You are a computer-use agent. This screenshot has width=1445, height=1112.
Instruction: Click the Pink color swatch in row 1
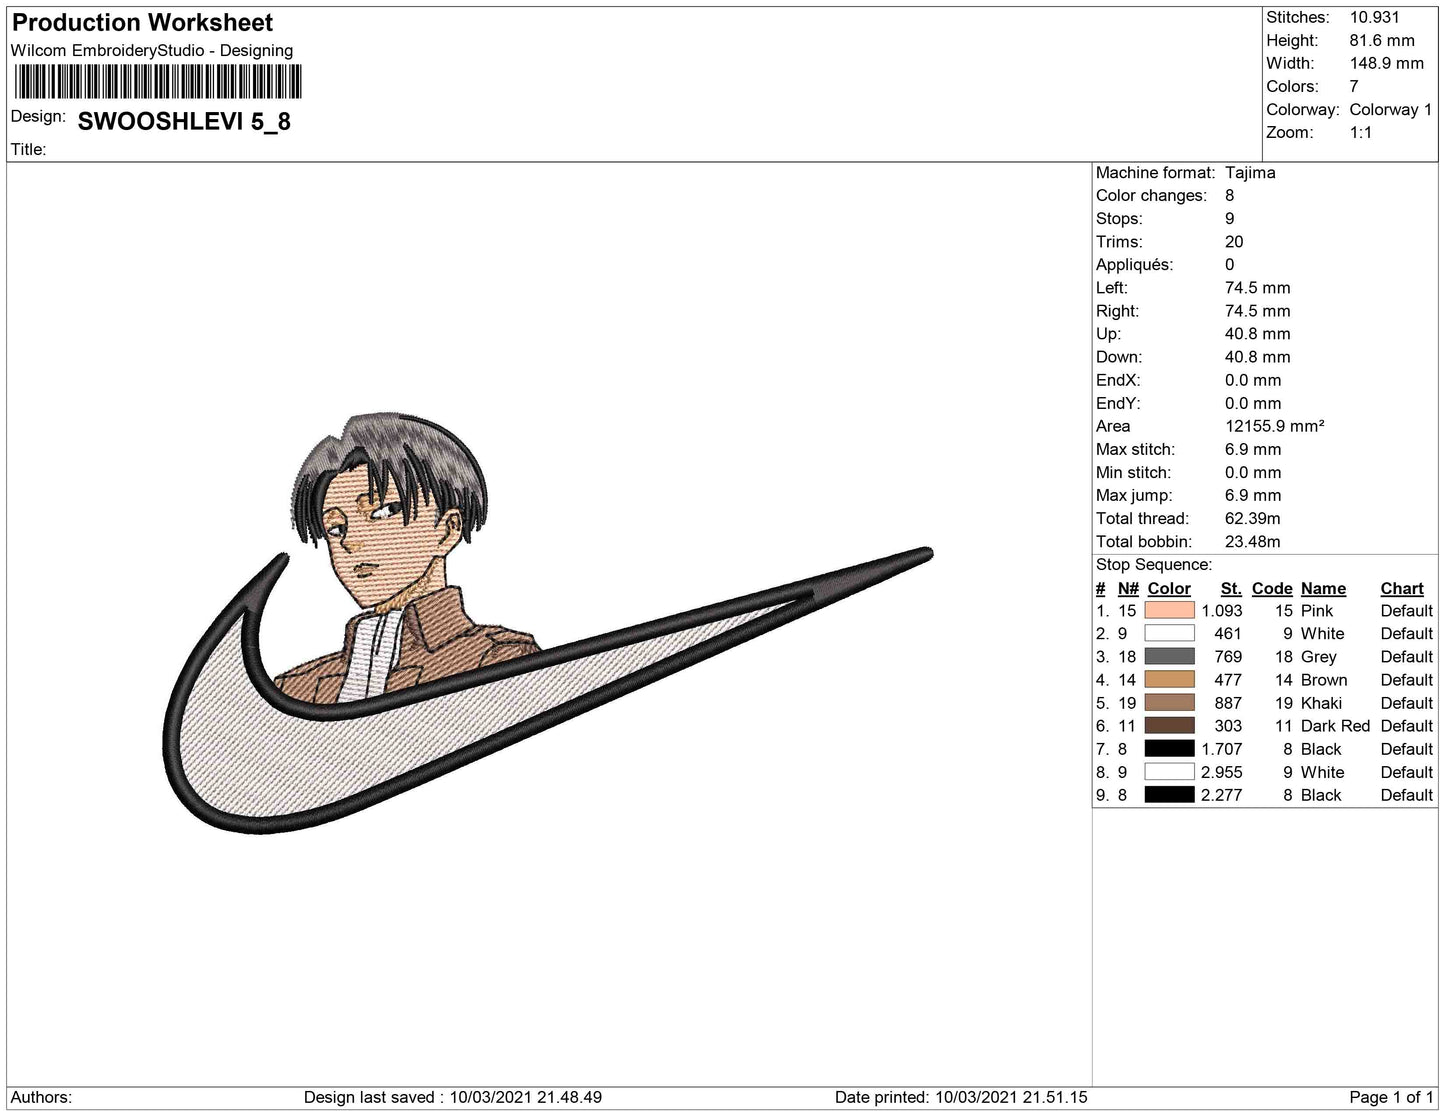pos(1169,610)
